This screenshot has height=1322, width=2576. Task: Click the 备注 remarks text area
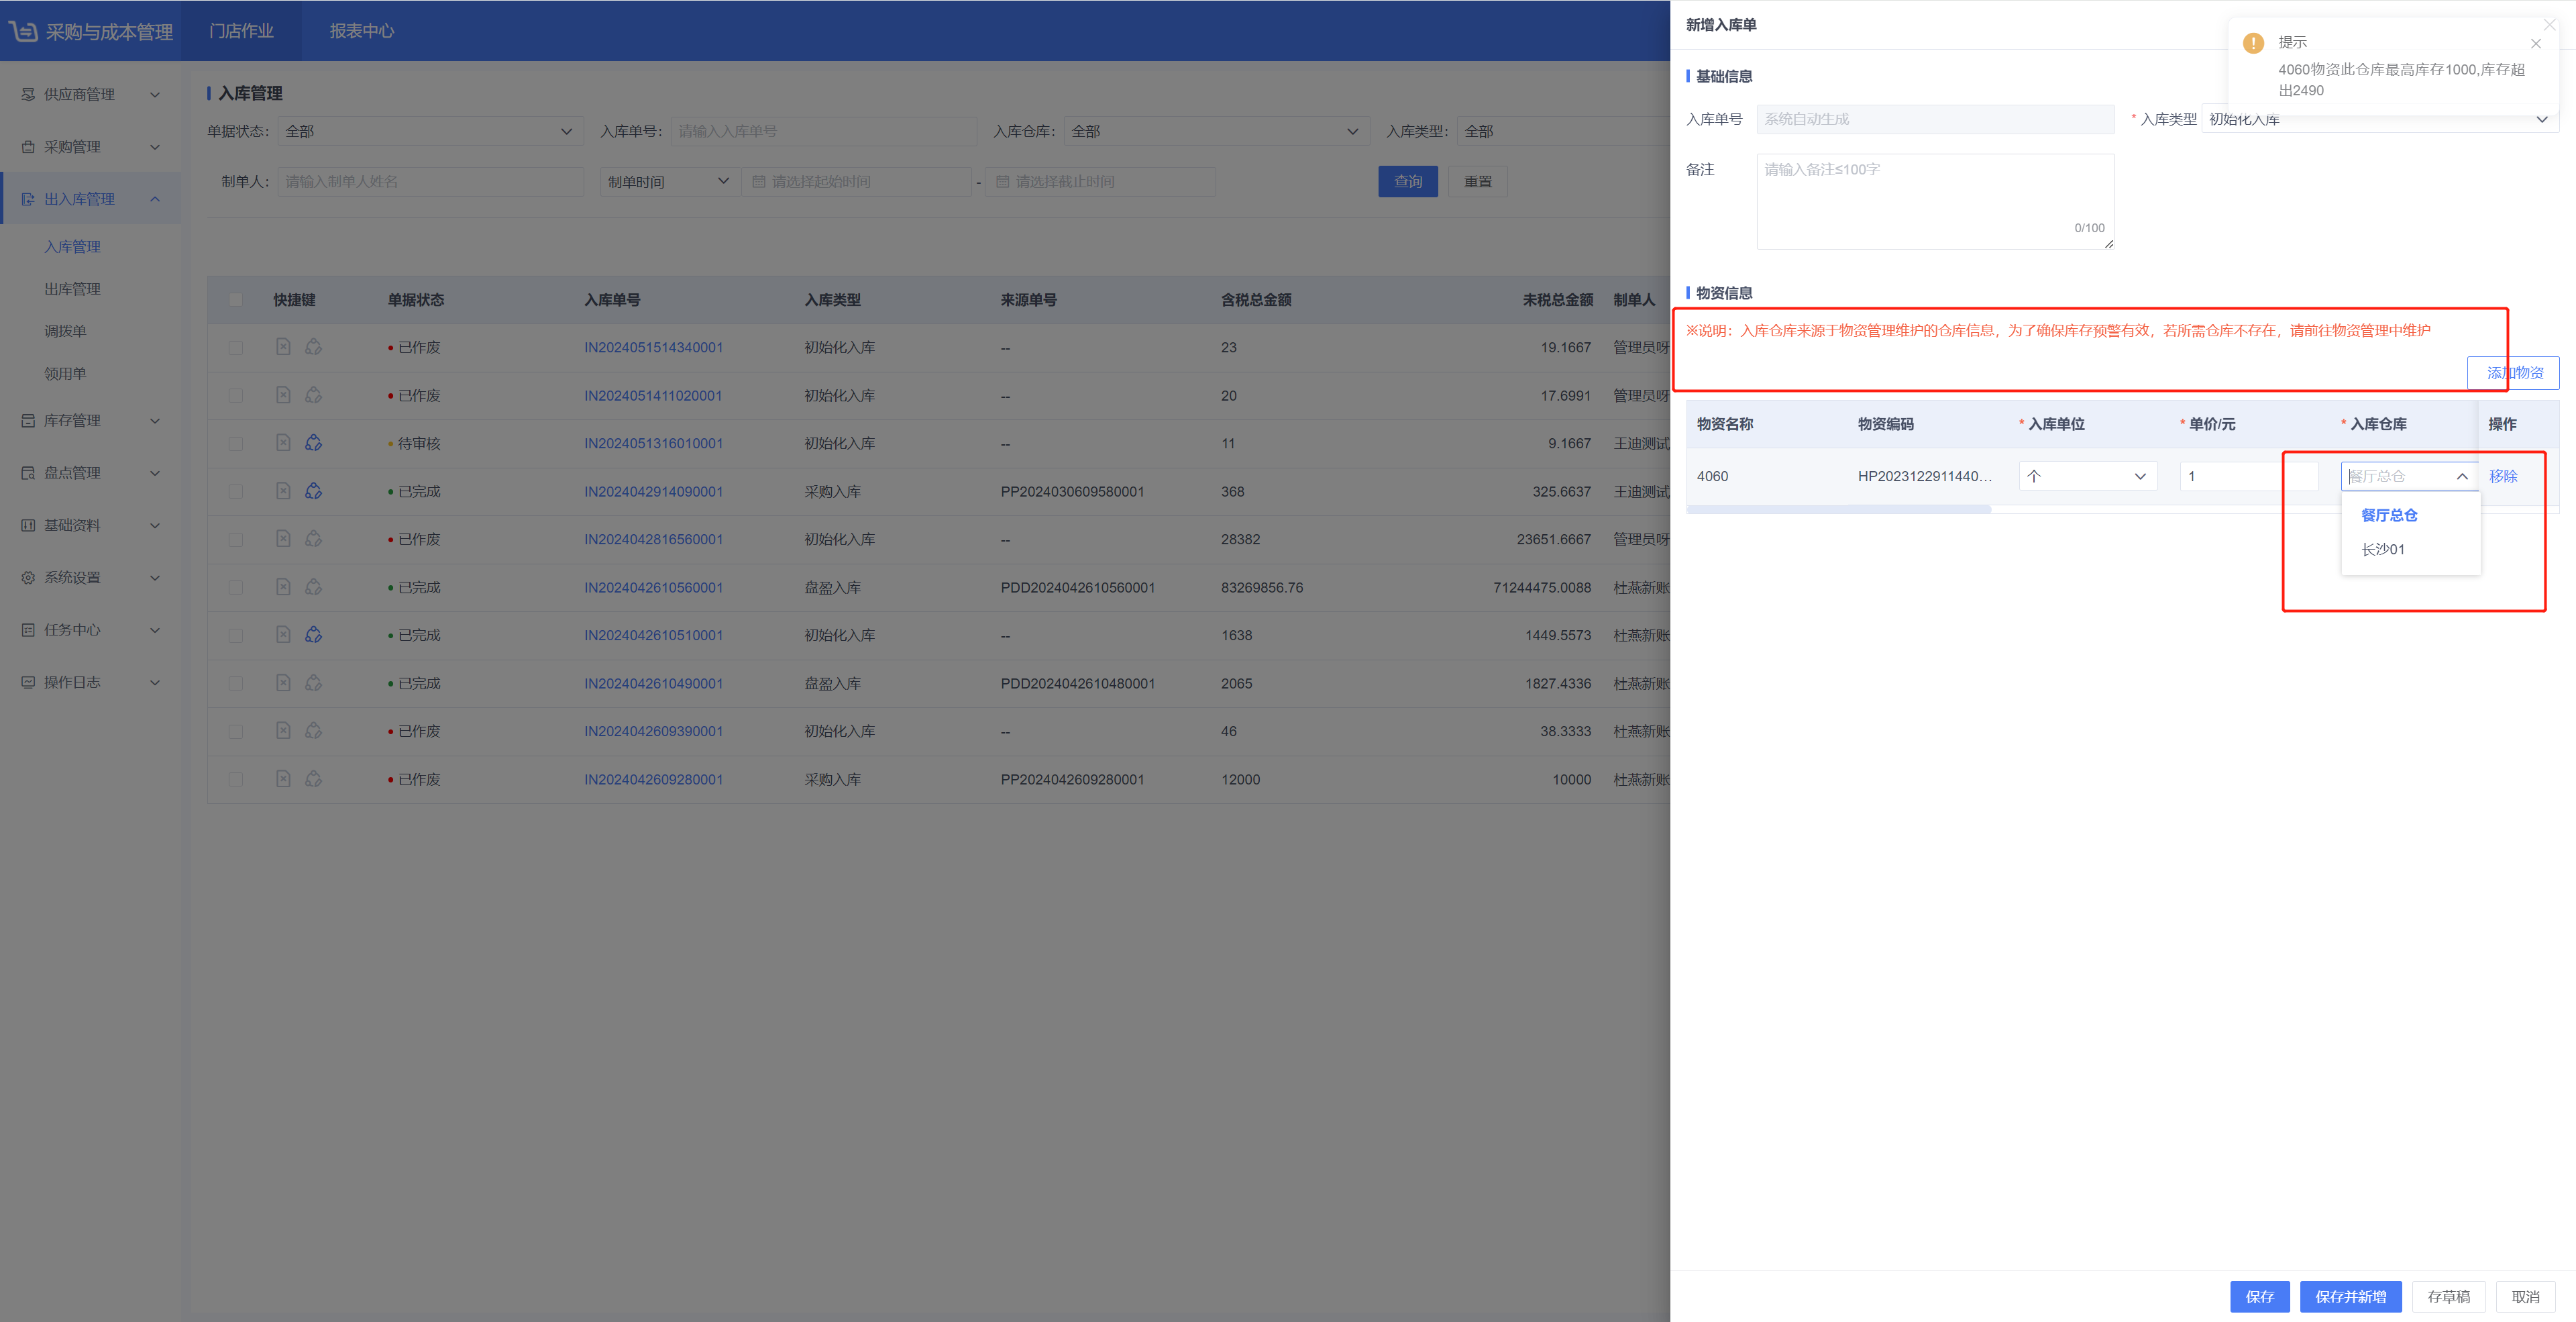[1935, 201]
